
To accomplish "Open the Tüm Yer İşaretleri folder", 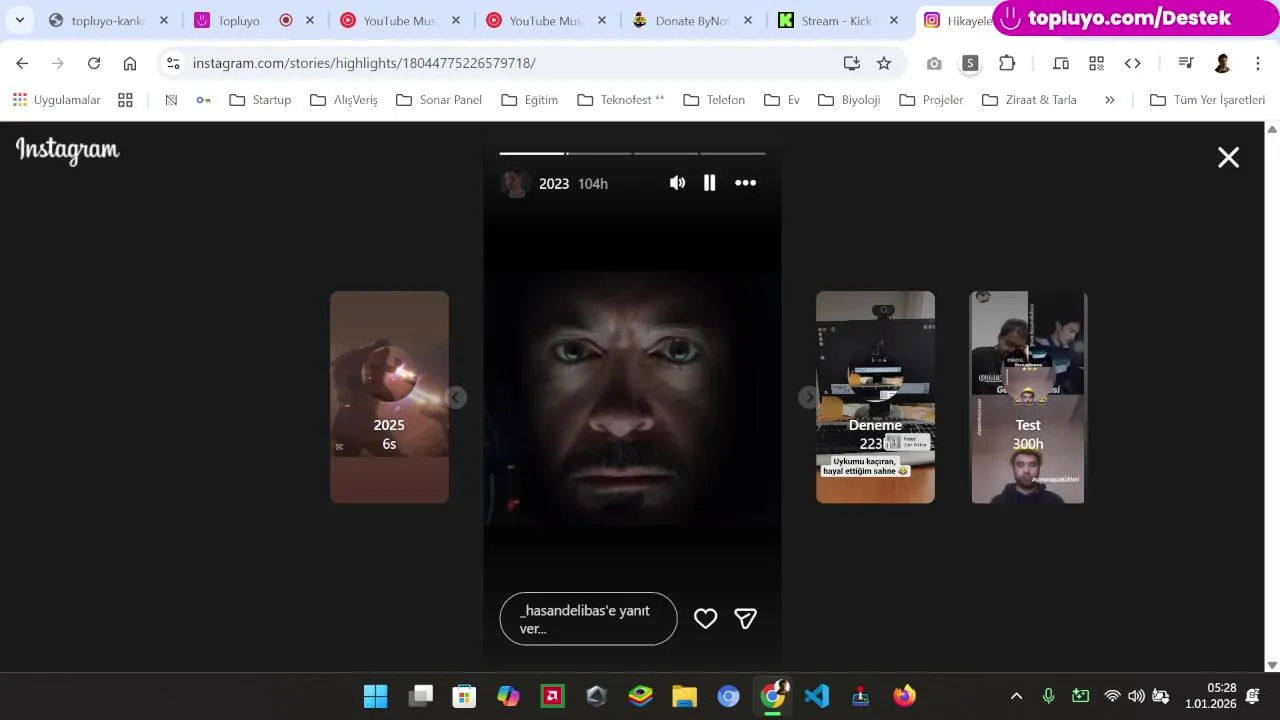I will (x=1208, y=100).
